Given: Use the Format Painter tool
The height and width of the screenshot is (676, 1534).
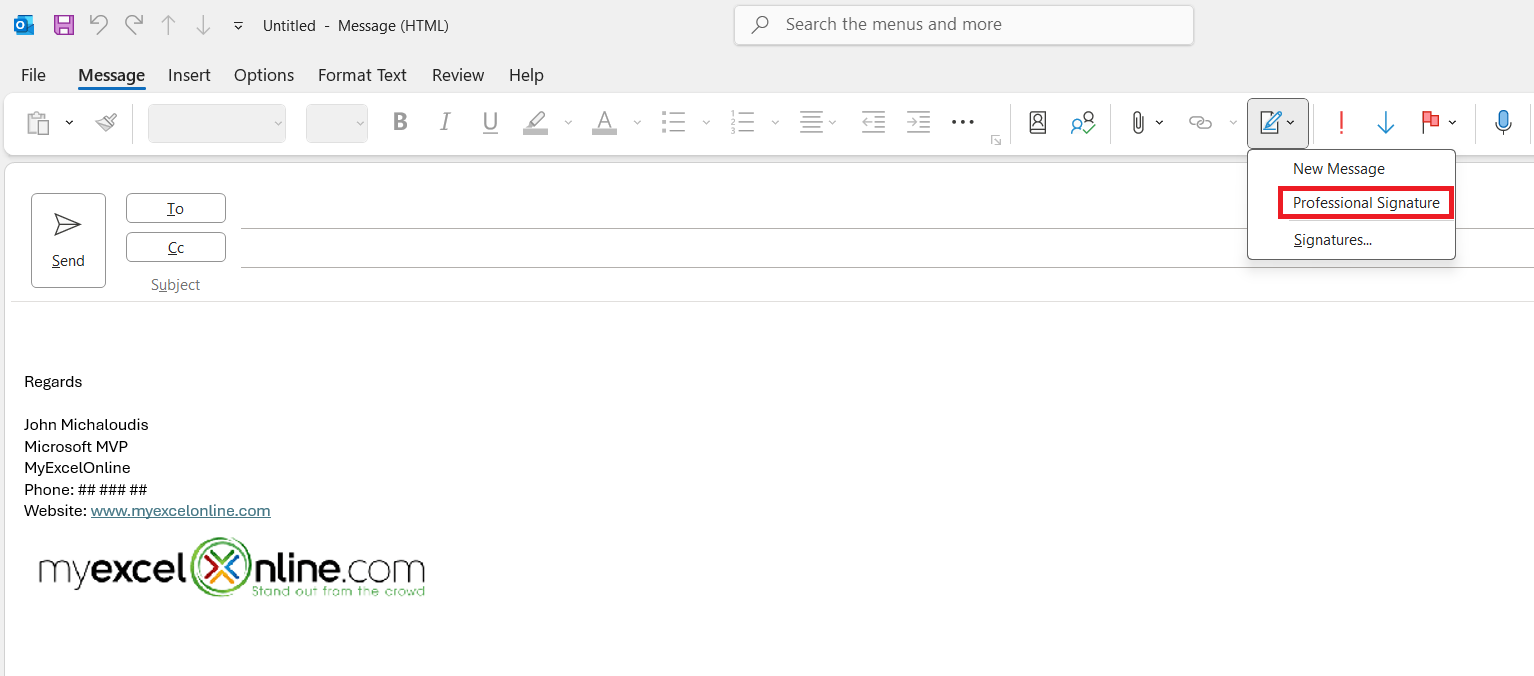Looking at the screenshot, I should (105, 122).
